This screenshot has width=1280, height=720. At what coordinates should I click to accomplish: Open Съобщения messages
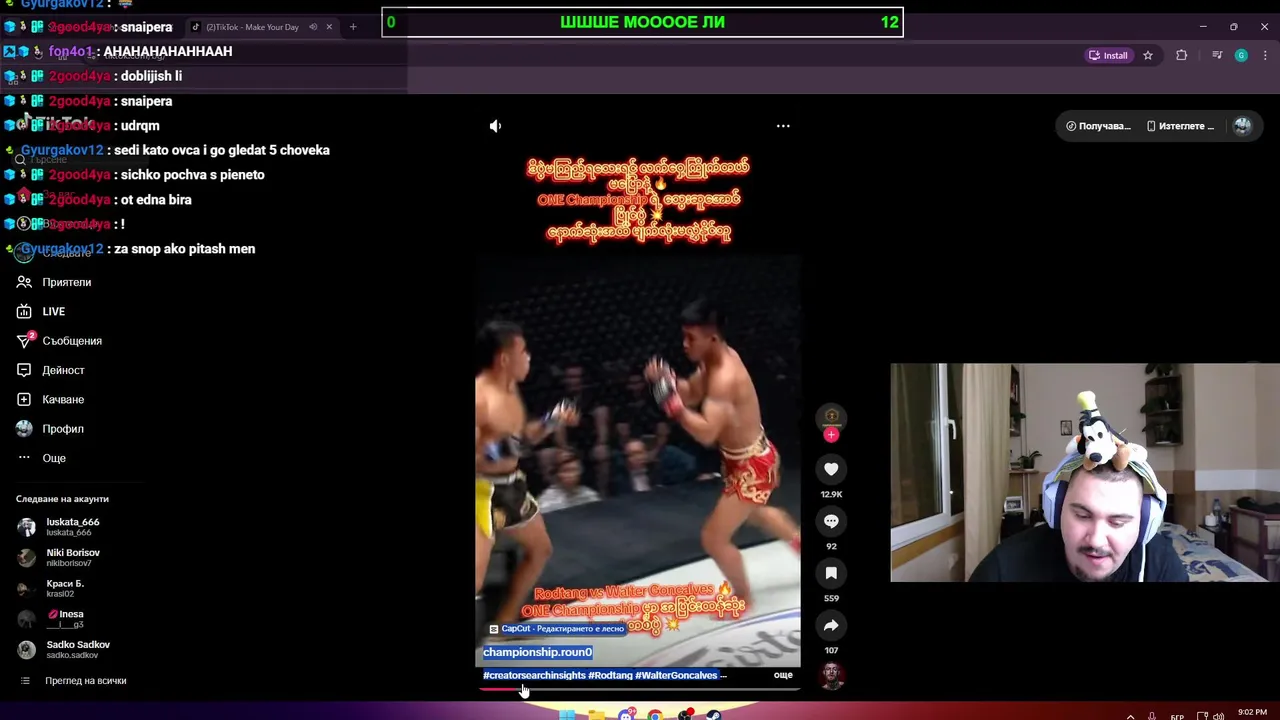(x=72, y=341)
